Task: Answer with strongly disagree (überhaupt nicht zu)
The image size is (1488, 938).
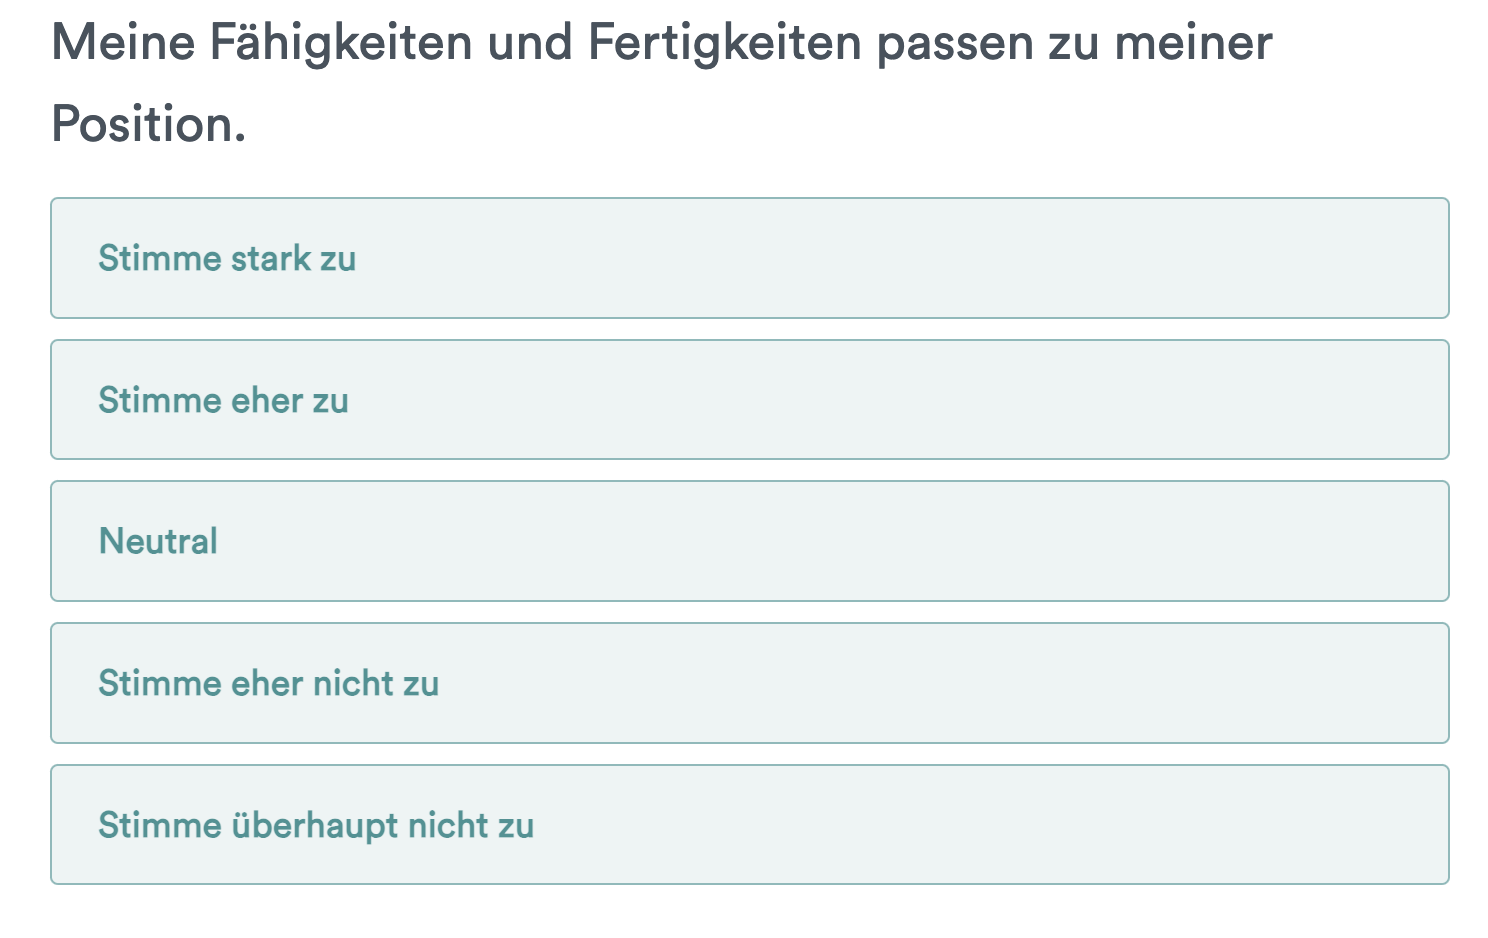Action: tap(749, 825)
